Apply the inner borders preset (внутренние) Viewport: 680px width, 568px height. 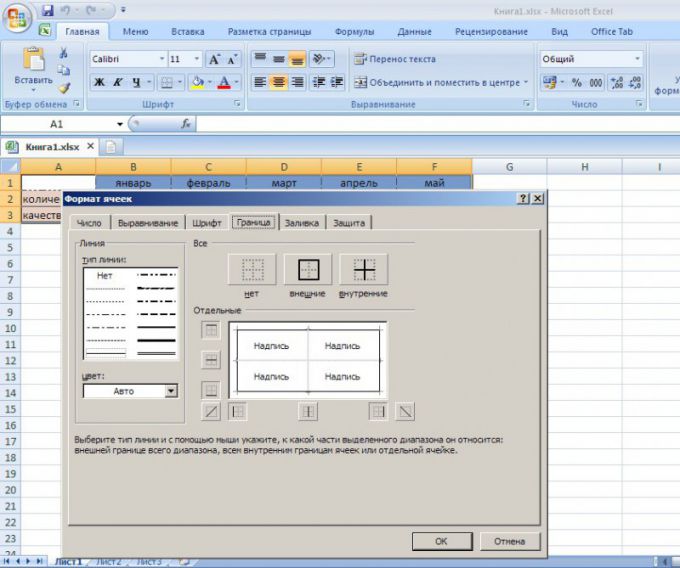[x=363, y=270]
